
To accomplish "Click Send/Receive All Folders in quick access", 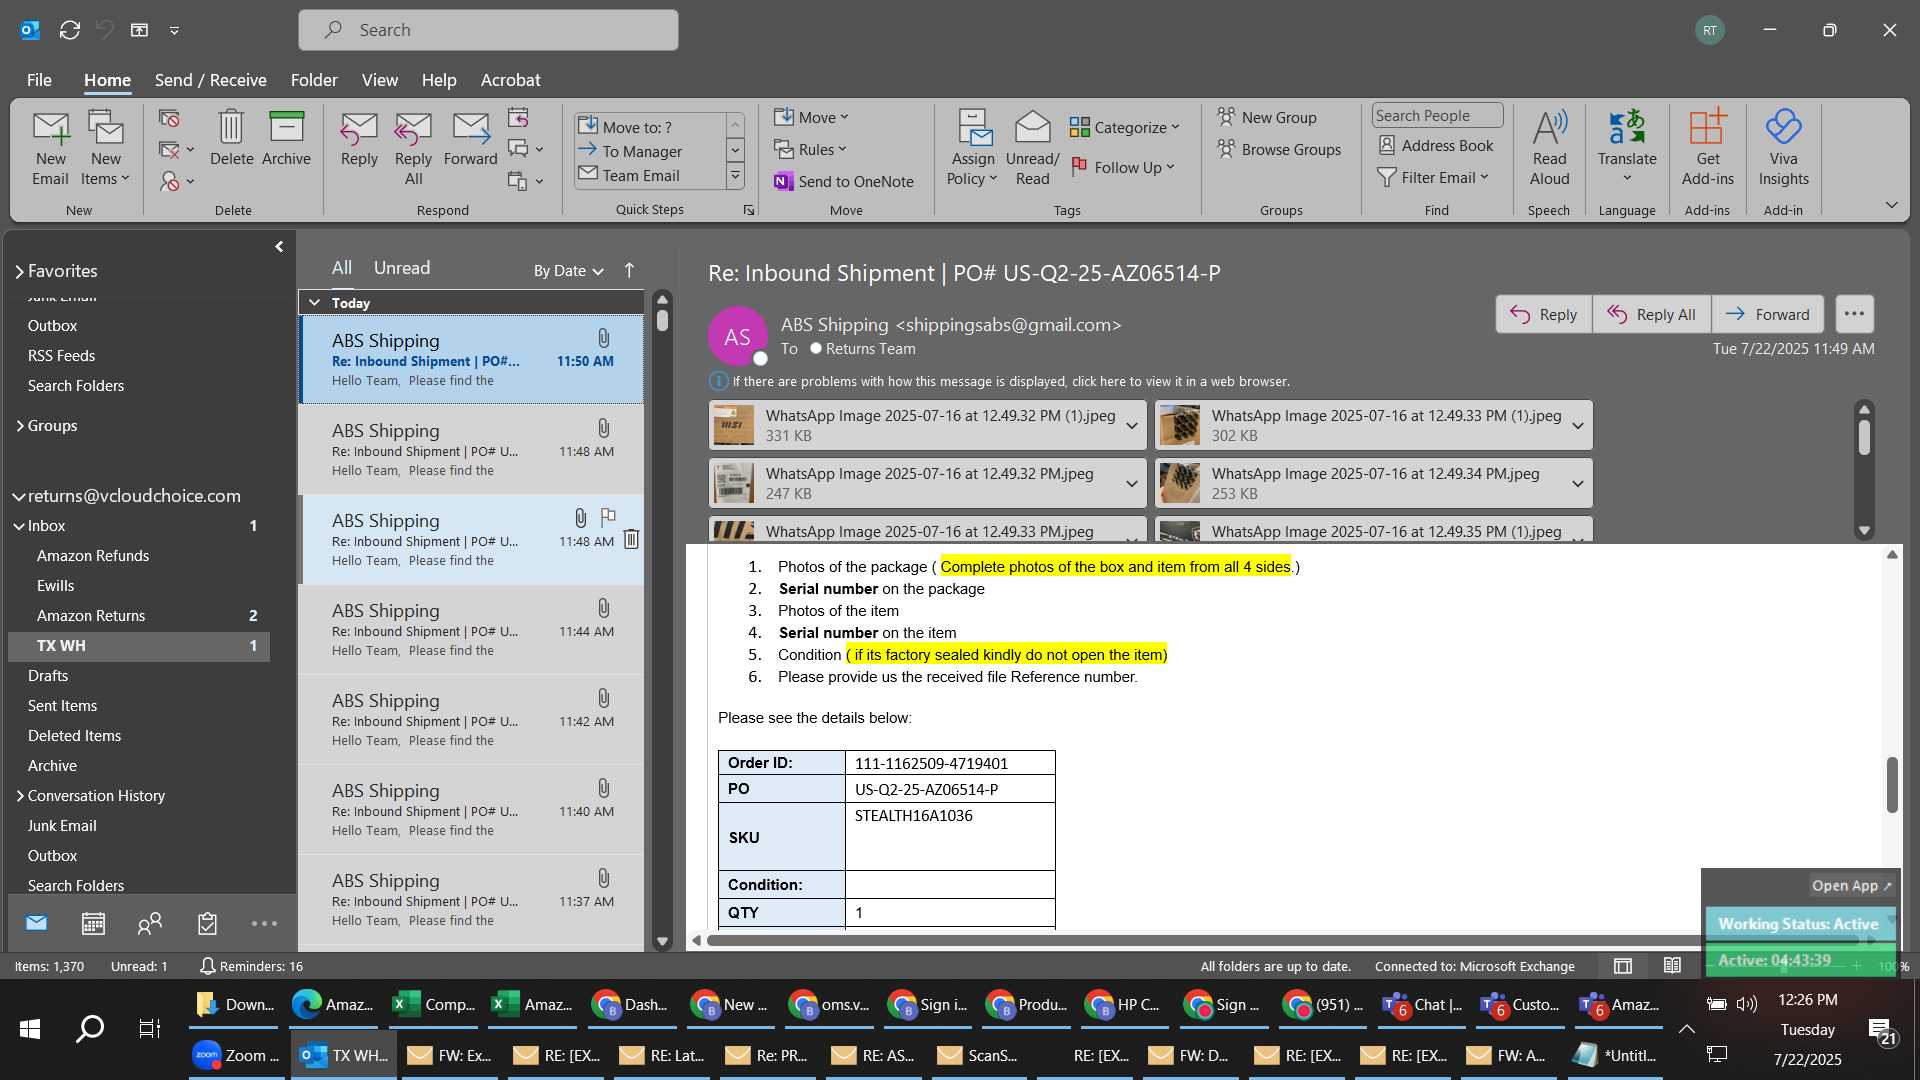I will coord(69,30).
